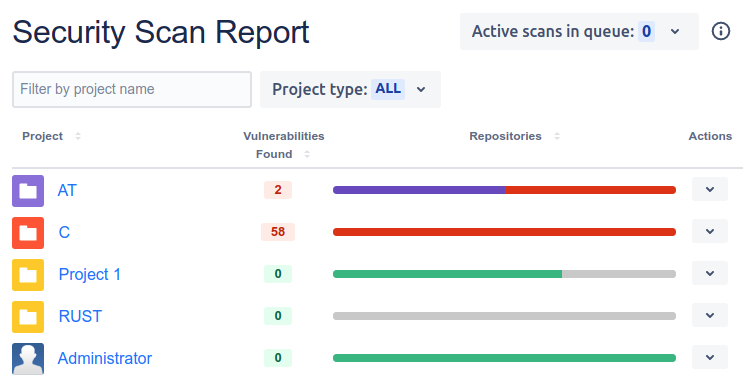
Task: Click the info icon beside active scans
Action: pyautogui.click(x=720, y=32)
